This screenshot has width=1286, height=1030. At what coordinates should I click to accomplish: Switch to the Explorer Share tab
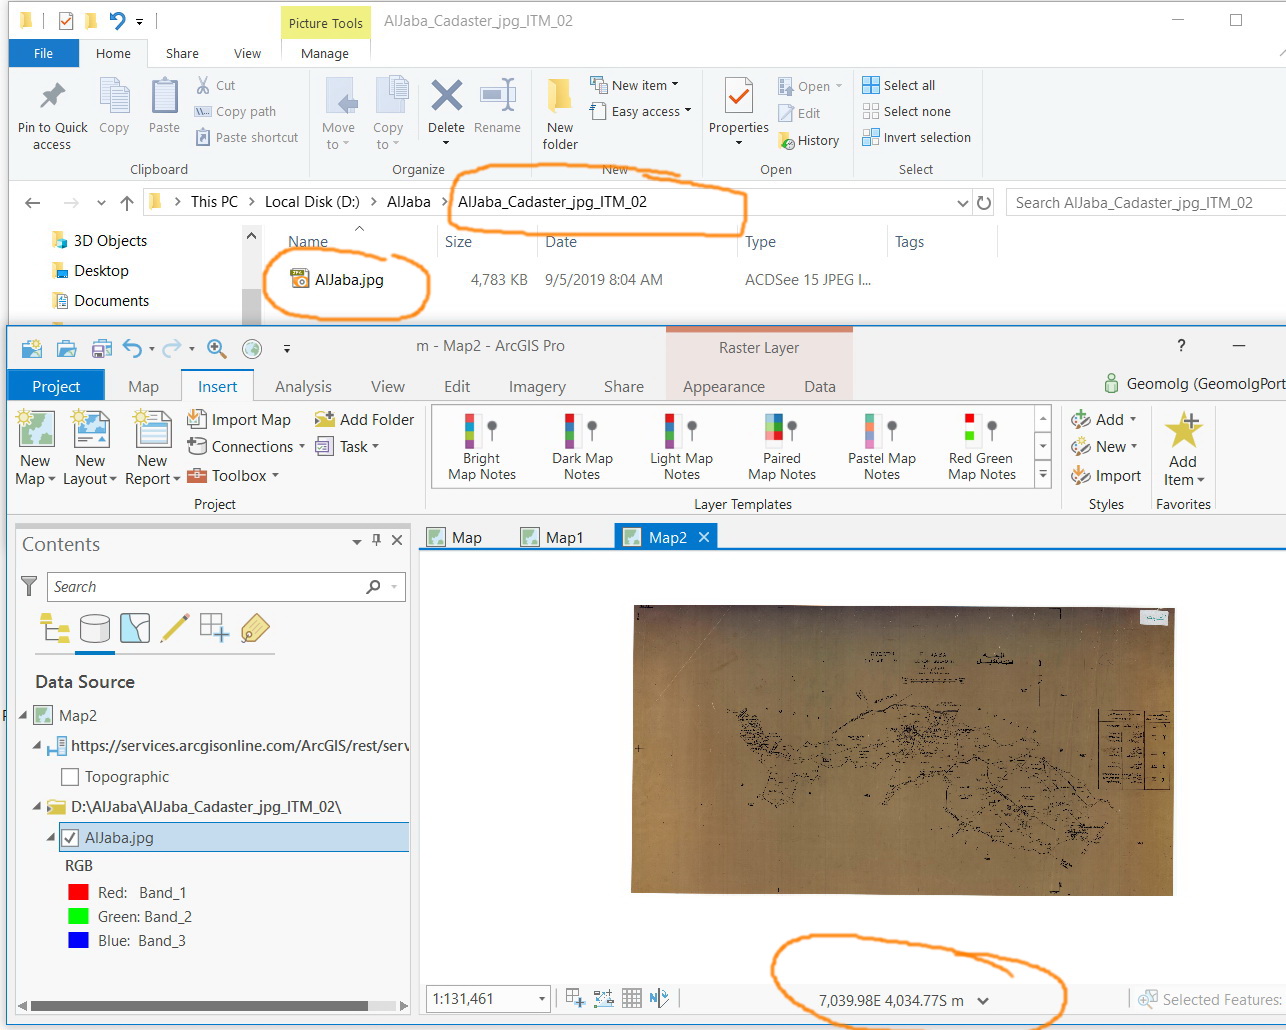pyautogui.click(x=182, y=54)
